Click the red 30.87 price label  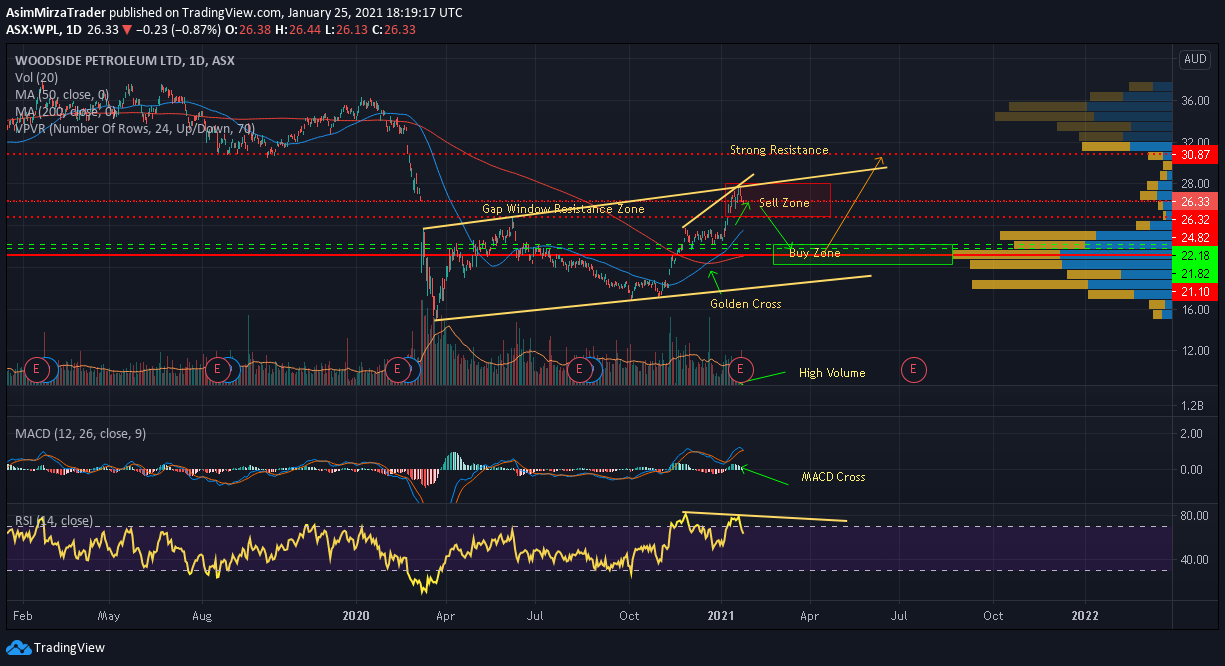pyautogui.click(x=1195, y=155)
